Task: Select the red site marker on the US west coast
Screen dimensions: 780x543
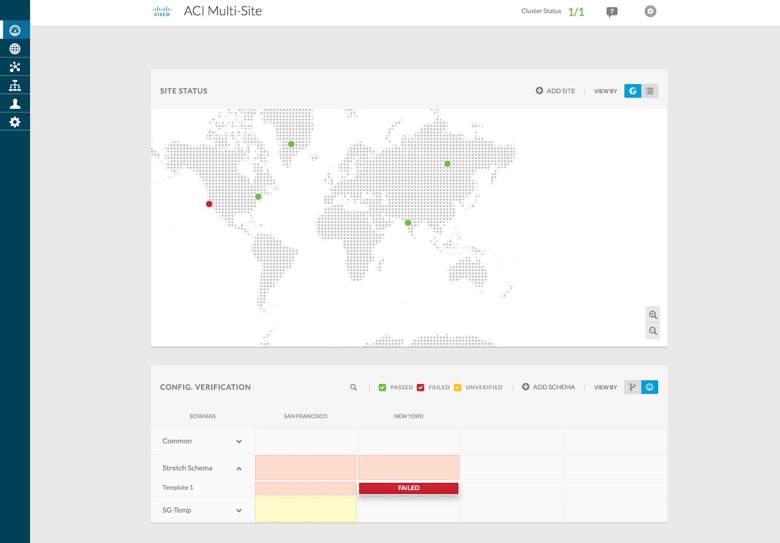Action: click(209, 204)
